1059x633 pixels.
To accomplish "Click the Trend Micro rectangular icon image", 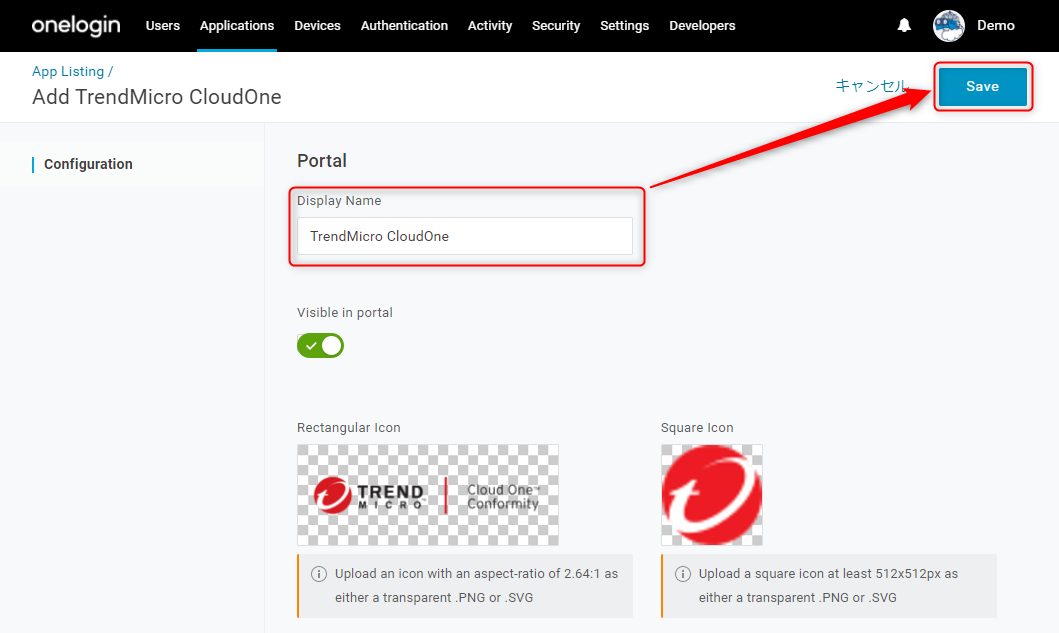I will pyautogui.click(x=428, y=495).
